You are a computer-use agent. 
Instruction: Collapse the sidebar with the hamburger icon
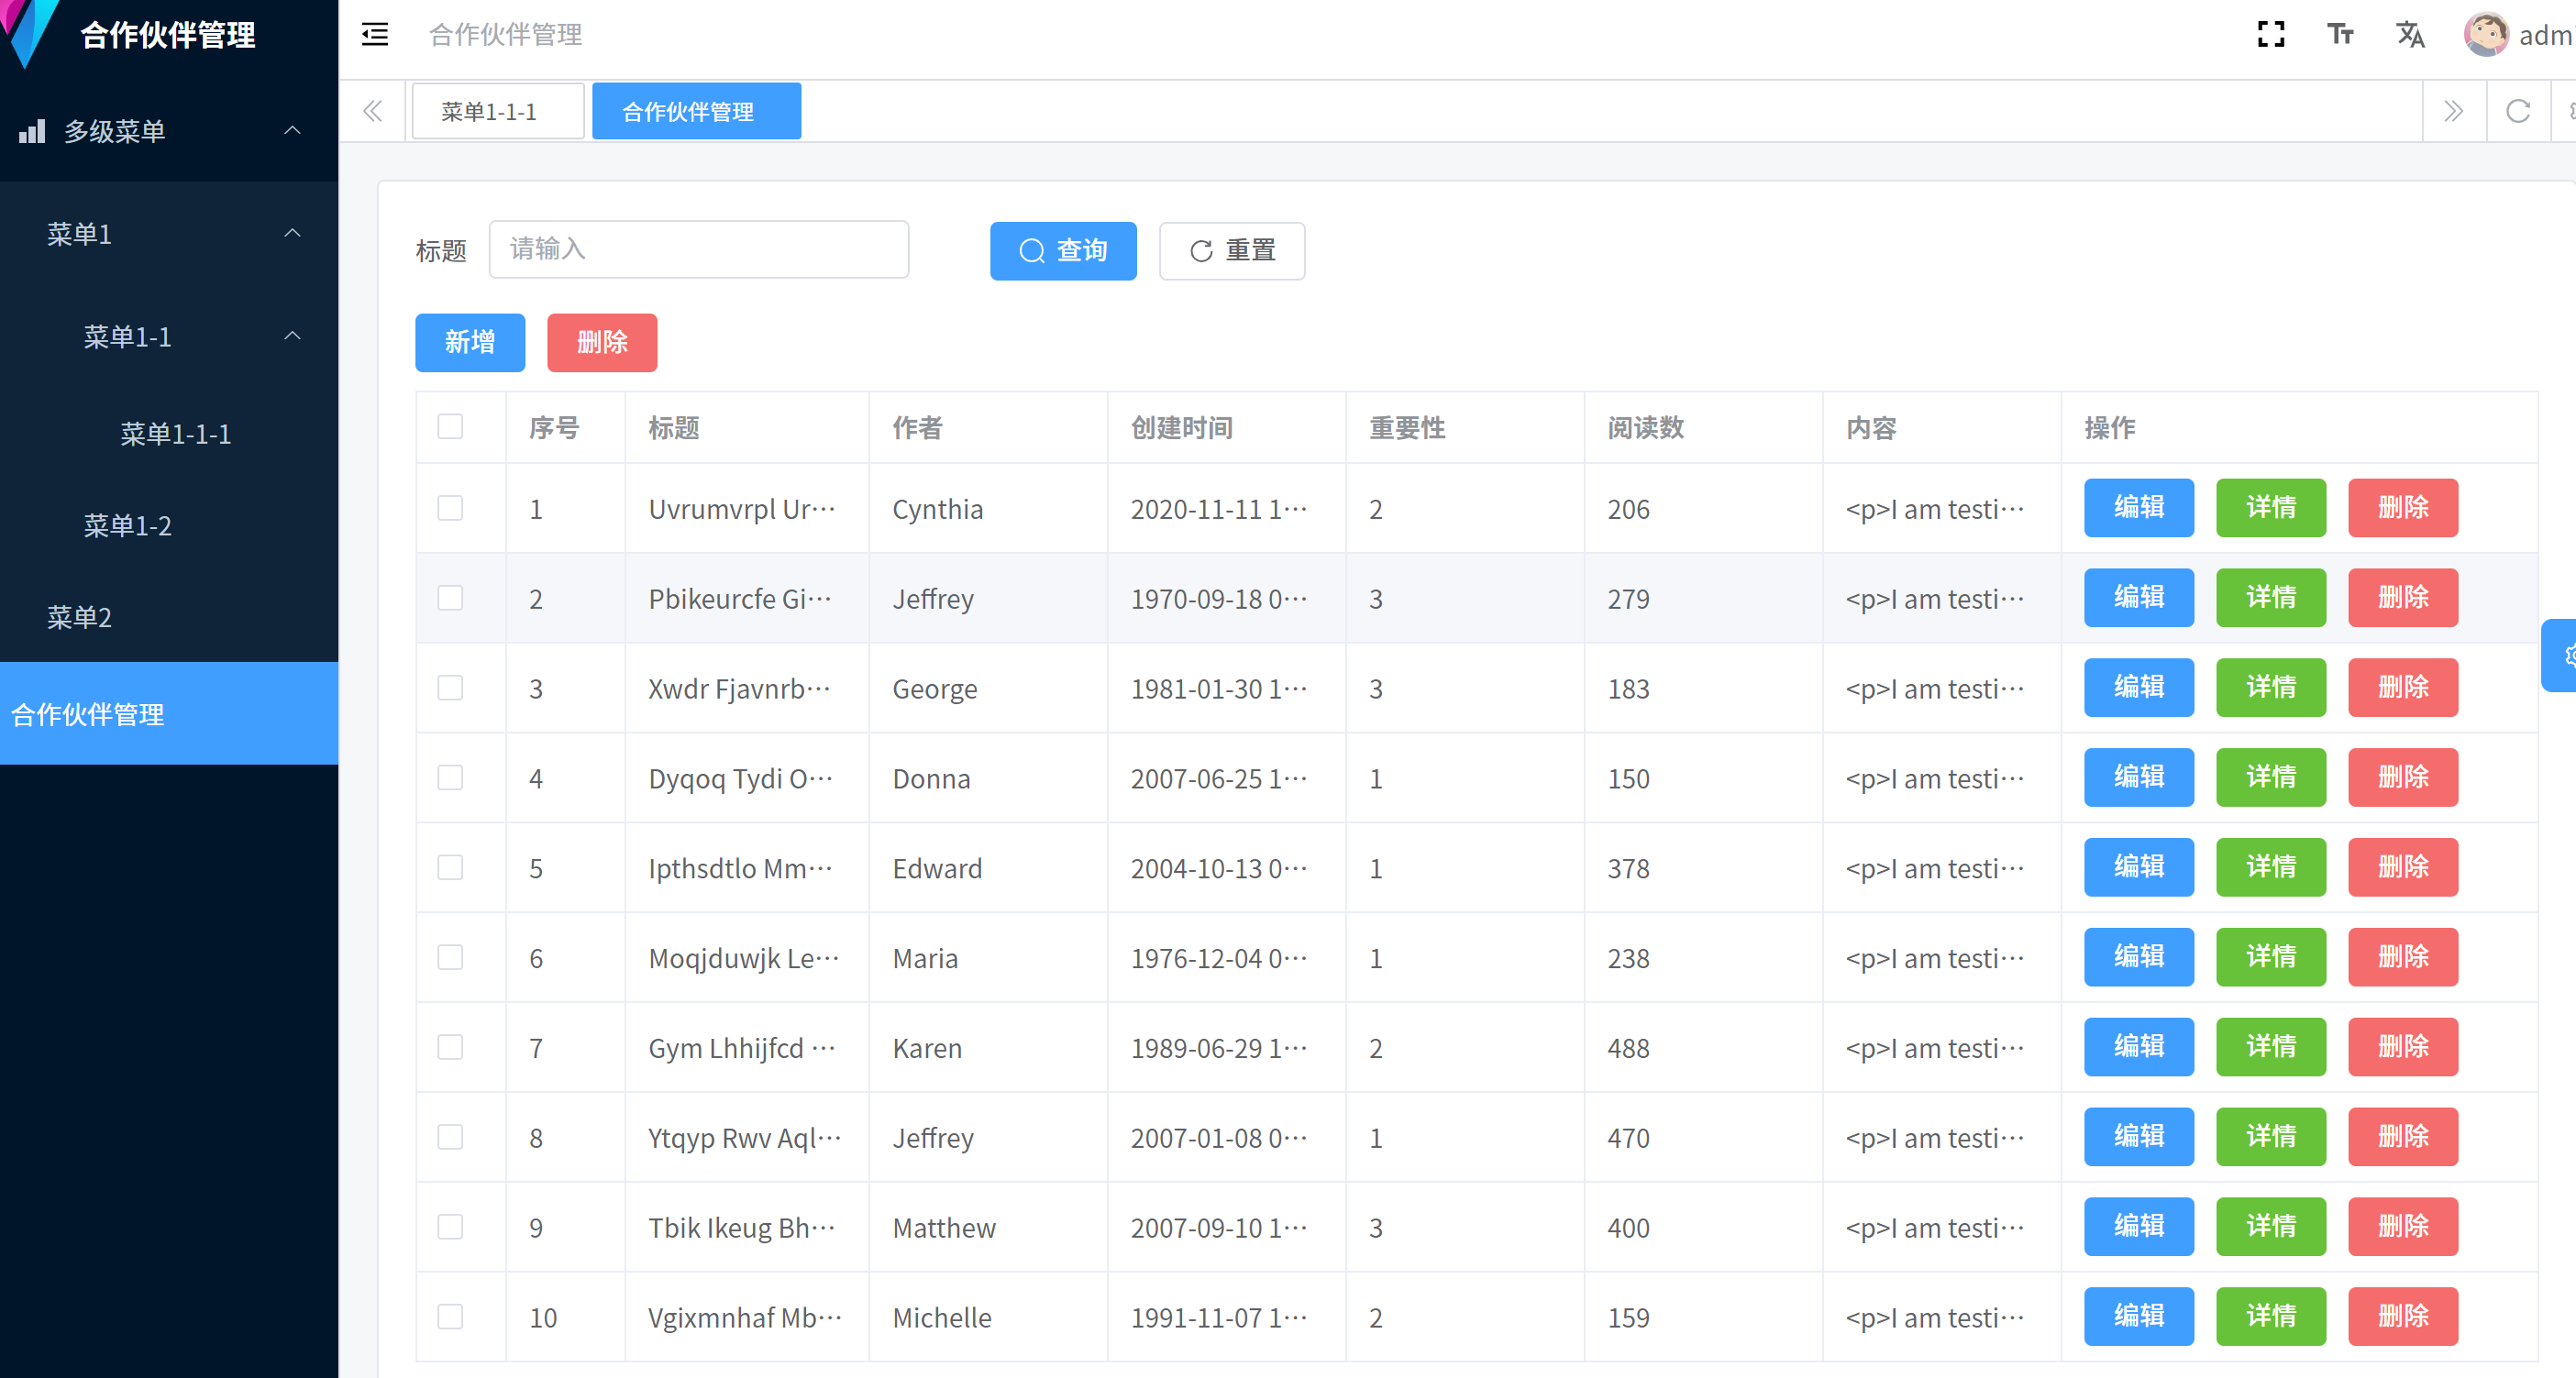point(375,35)
